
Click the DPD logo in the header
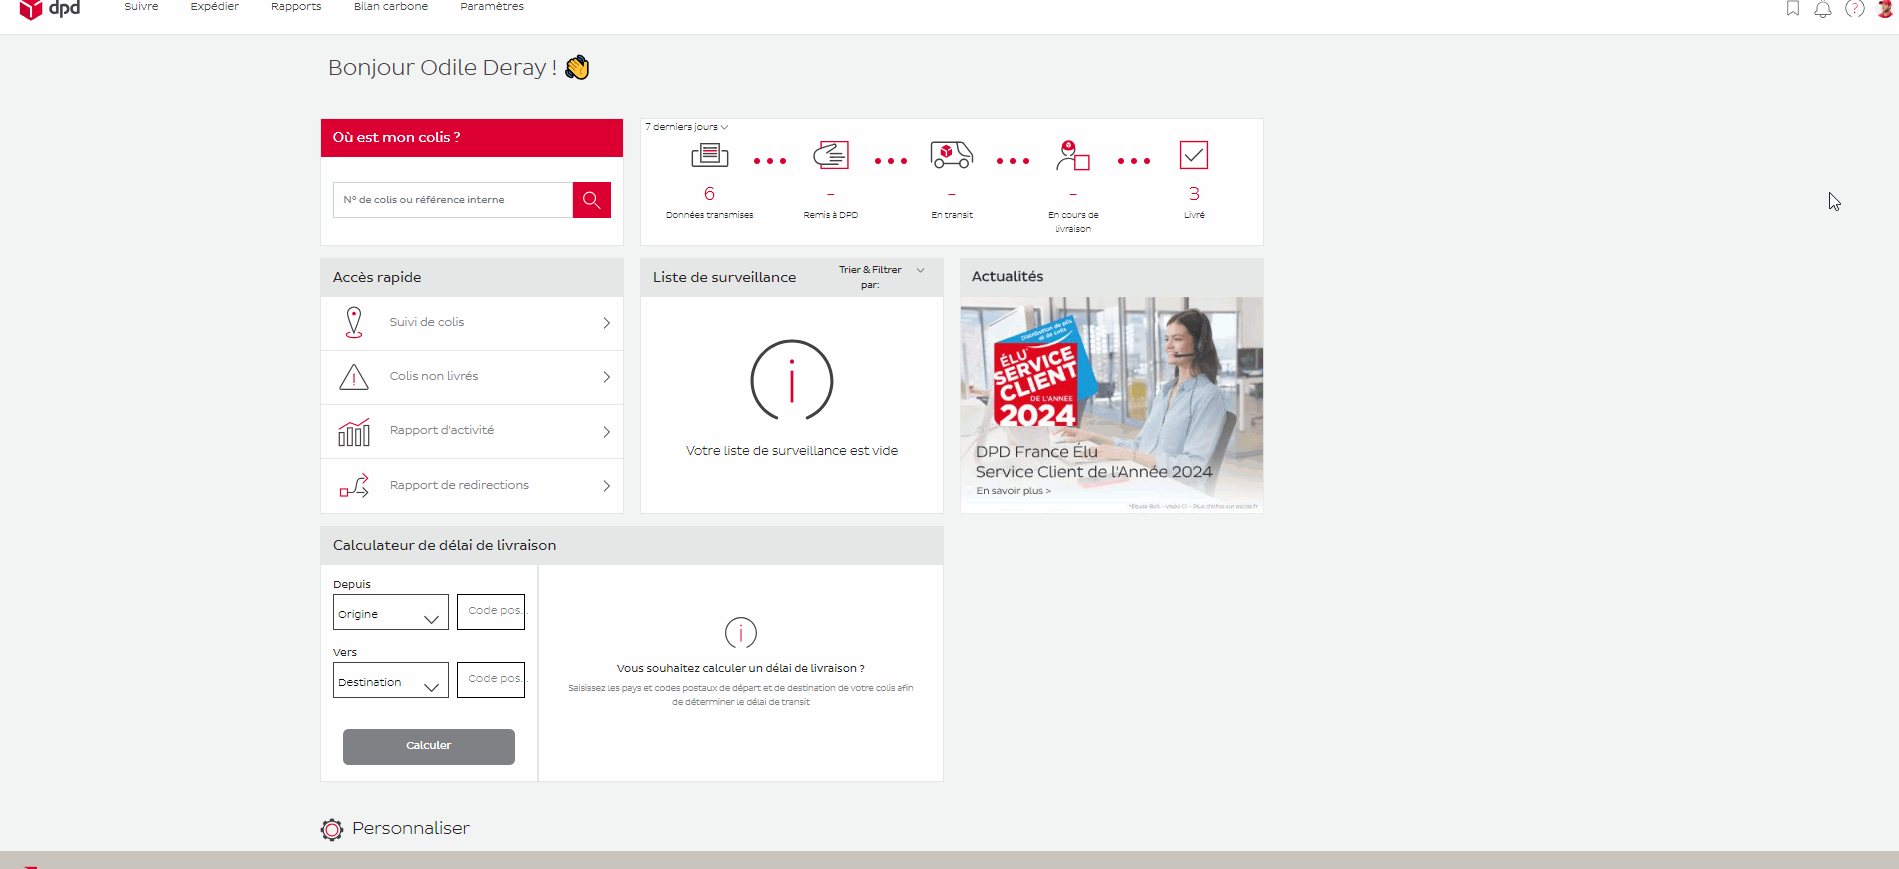point(49,9)
